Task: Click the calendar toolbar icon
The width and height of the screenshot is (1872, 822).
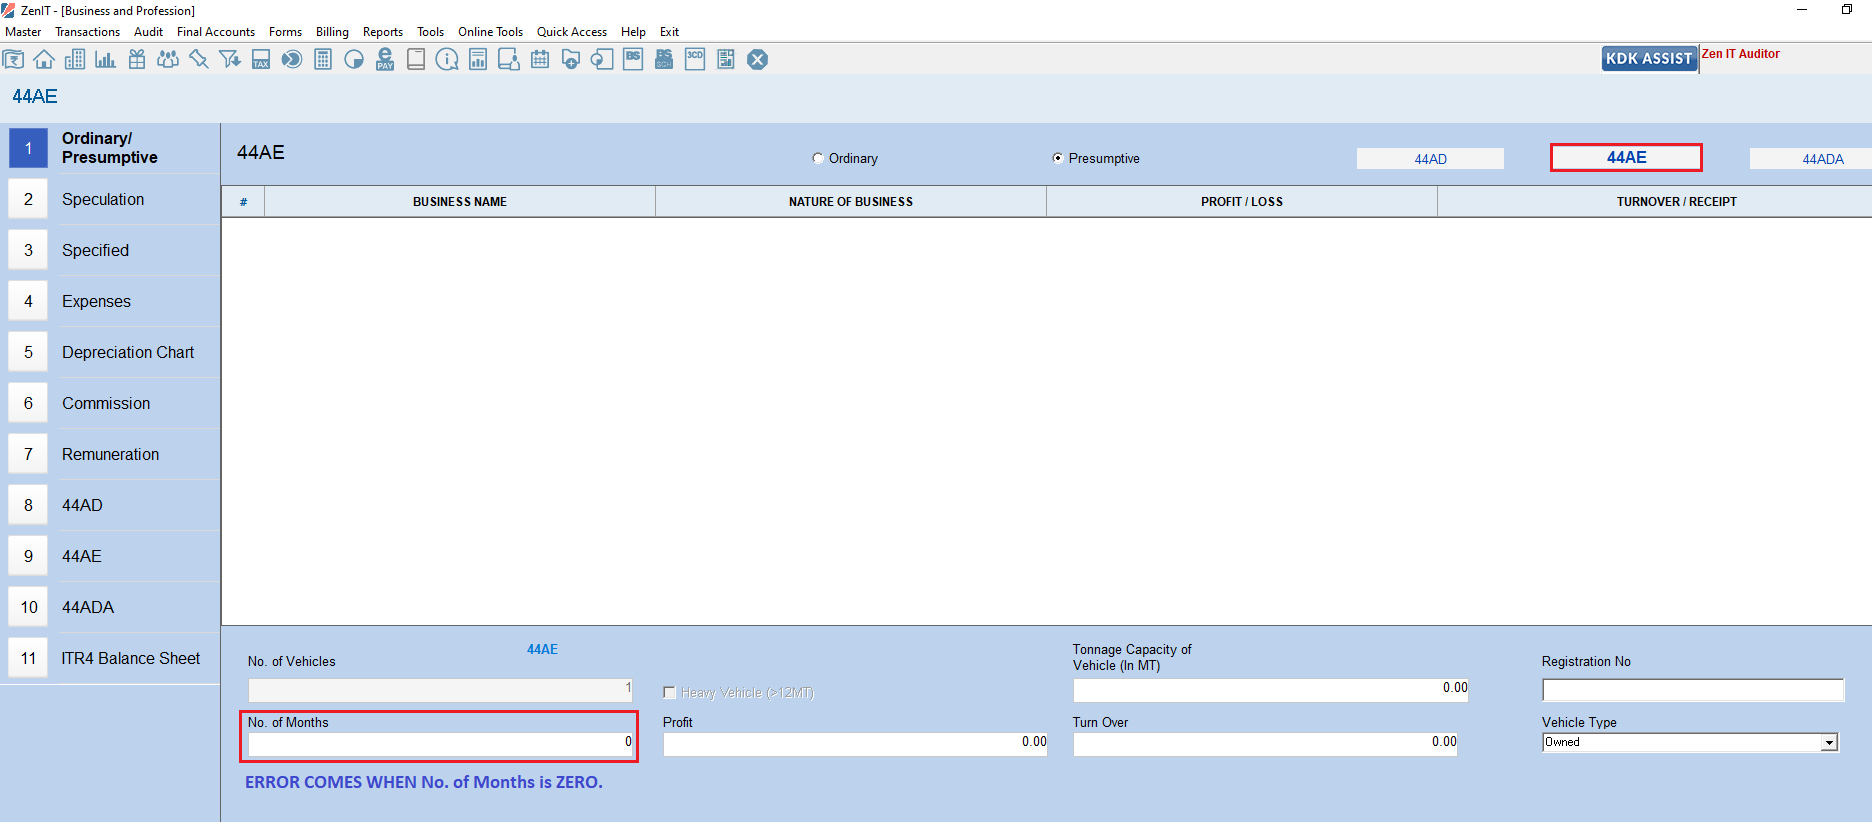Action: (540, 60)
